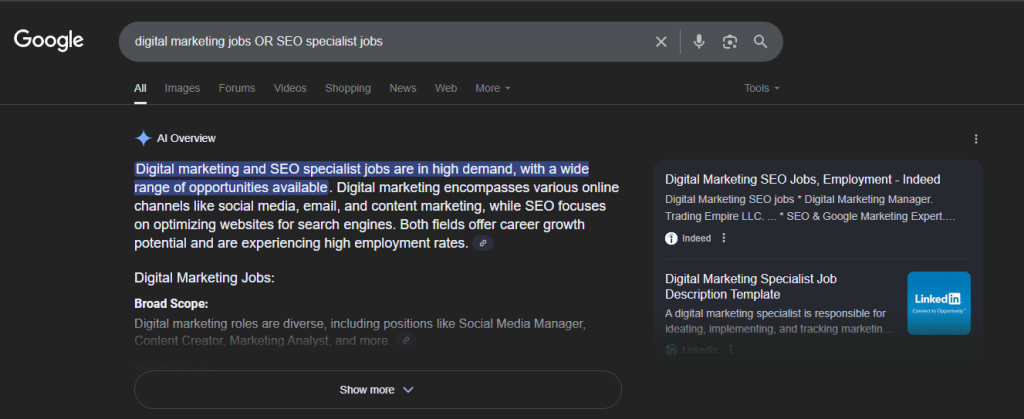Click the LinkedIn thumbnail image
Image resolution: width=1024 pixels, height=419 pixels.
[x=938, y=302]
